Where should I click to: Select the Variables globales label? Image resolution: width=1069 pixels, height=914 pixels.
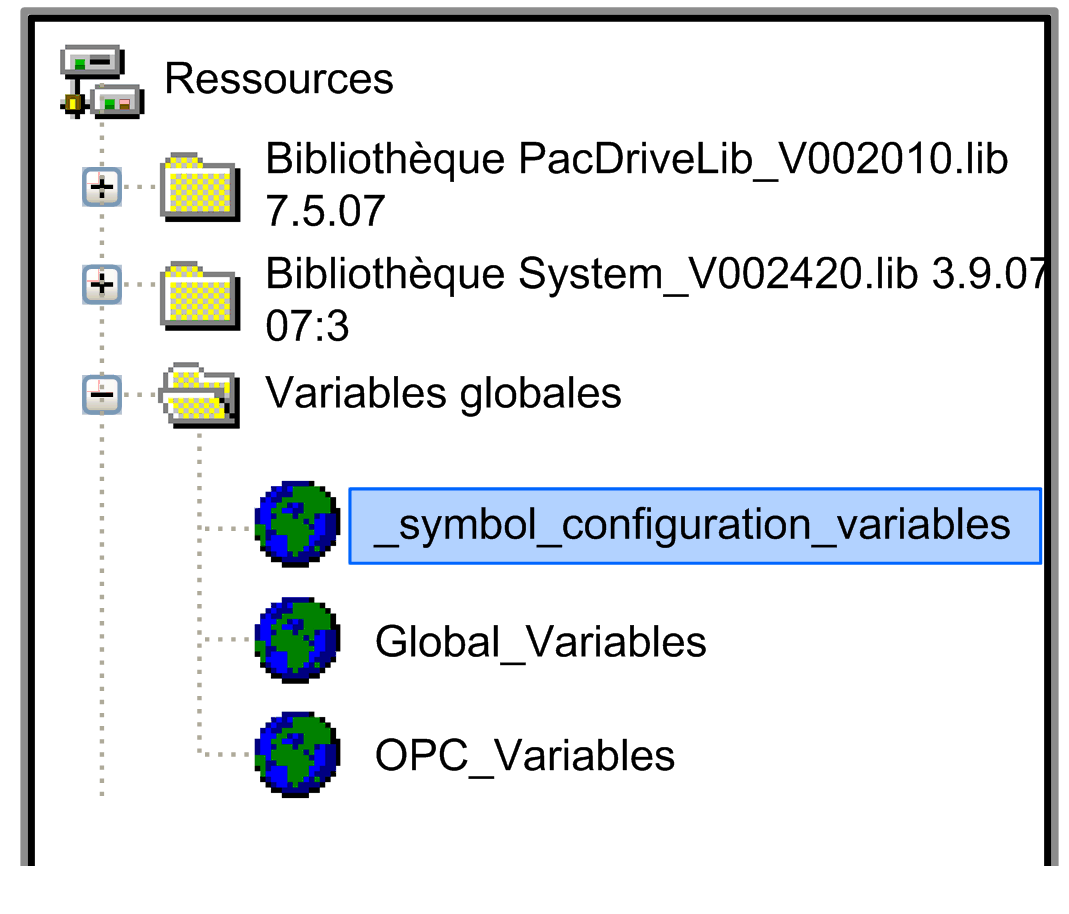coord(443,393)
